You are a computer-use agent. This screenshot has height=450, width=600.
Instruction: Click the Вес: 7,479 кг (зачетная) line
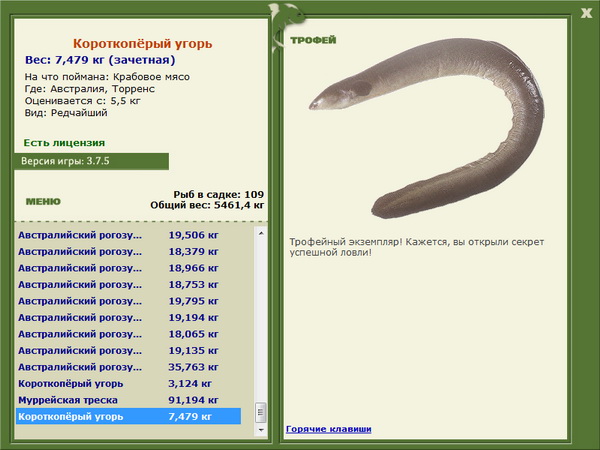coord(100,60)
